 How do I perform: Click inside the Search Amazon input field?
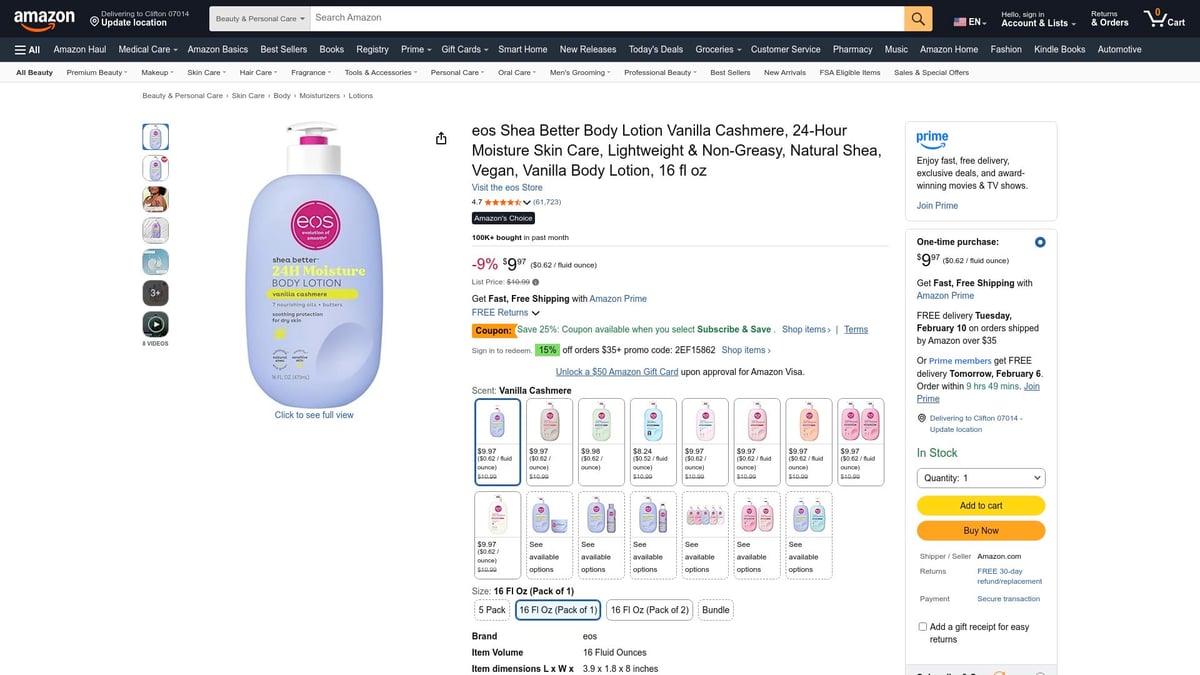600,17
